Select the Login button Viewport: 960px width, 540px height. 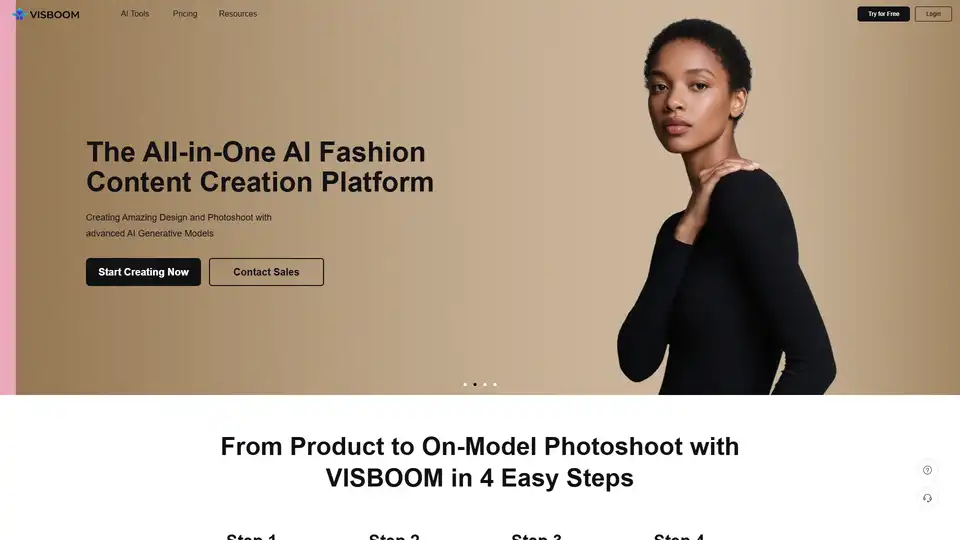point(933,13)
